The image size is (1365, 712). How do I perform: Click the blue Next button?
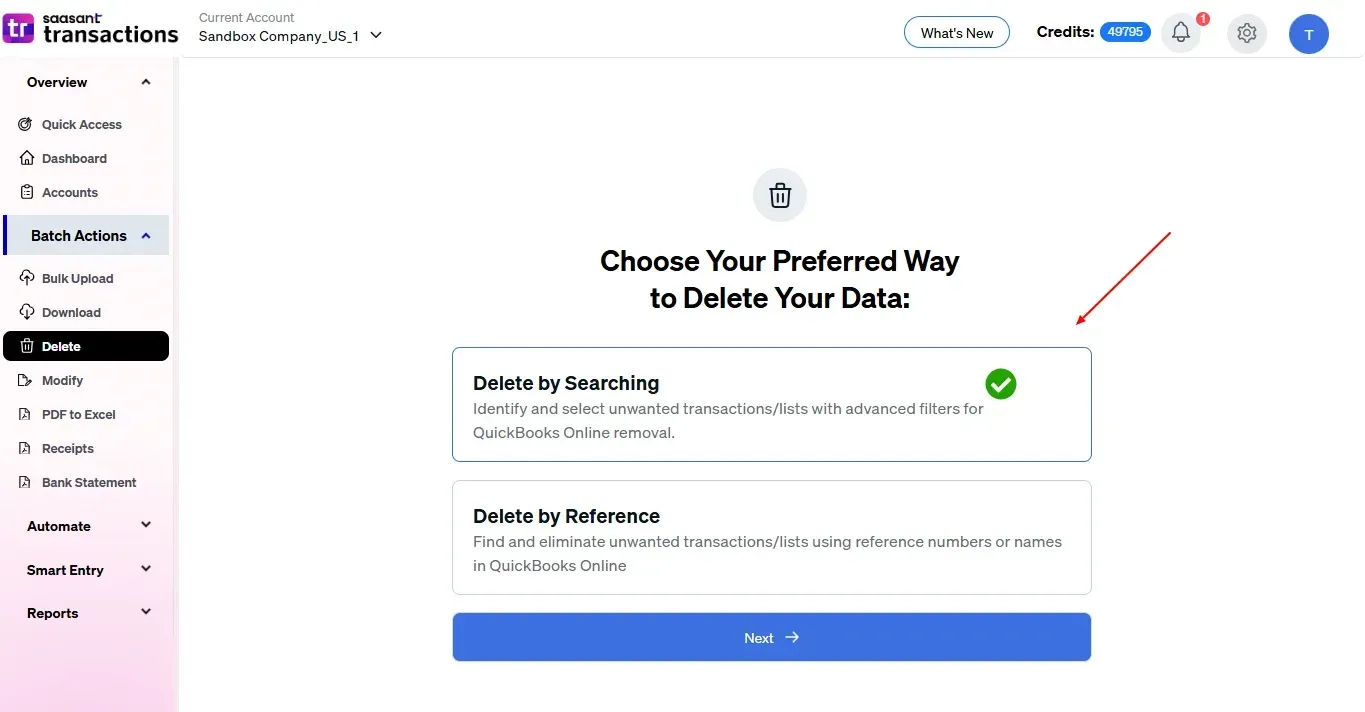pos(771,637)
